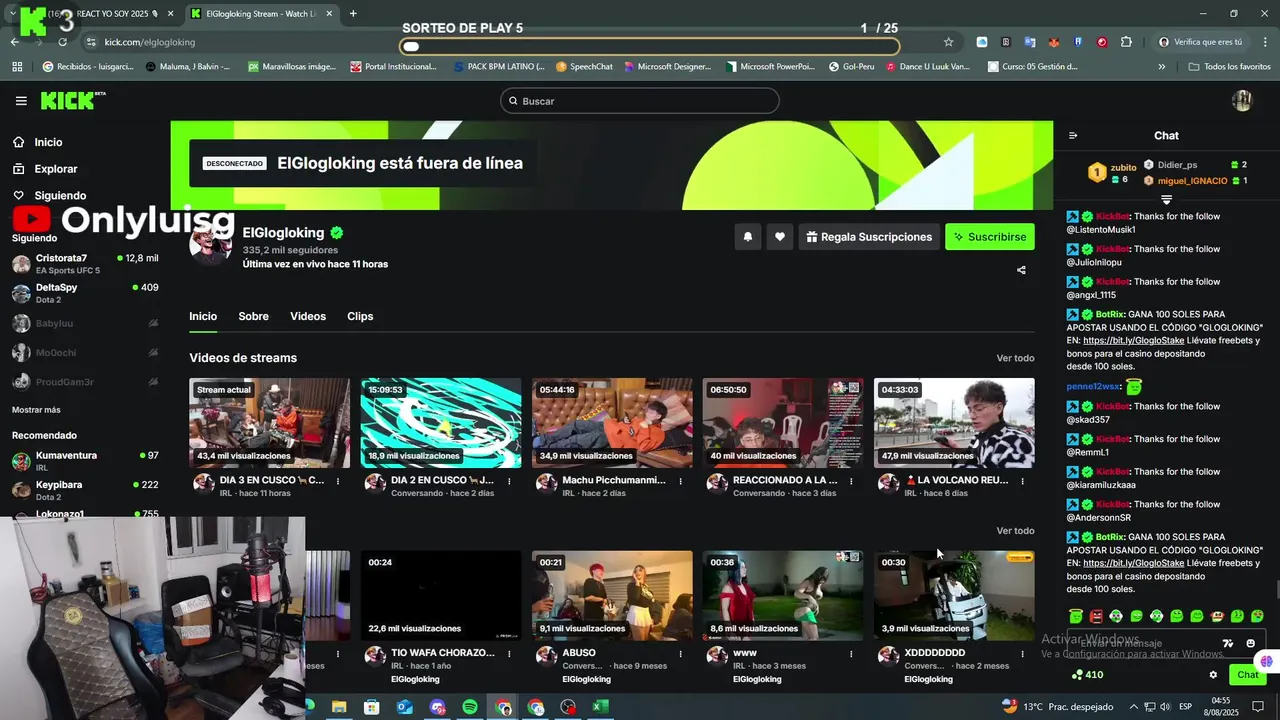Go back in browser history

14,42
